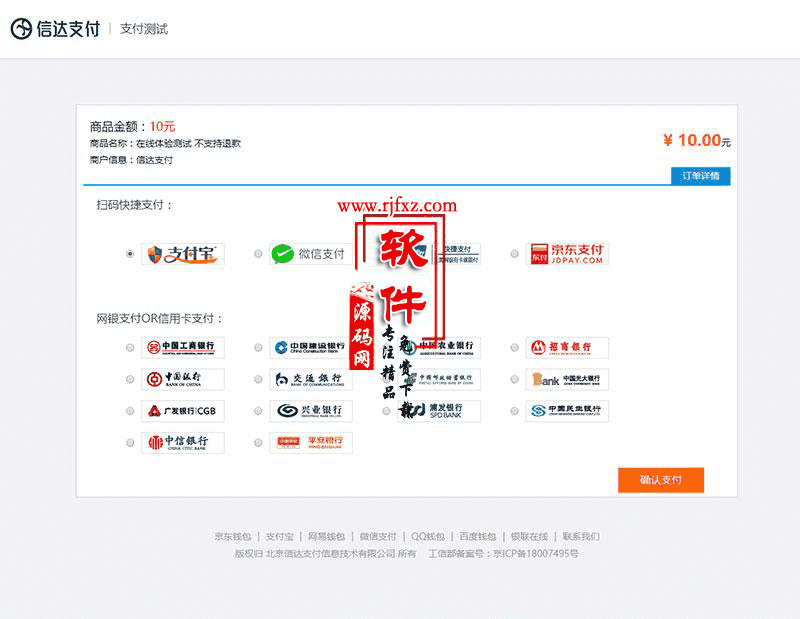
Task: Click the 商品金额:10元 text
Action: (x=133, y=126)
